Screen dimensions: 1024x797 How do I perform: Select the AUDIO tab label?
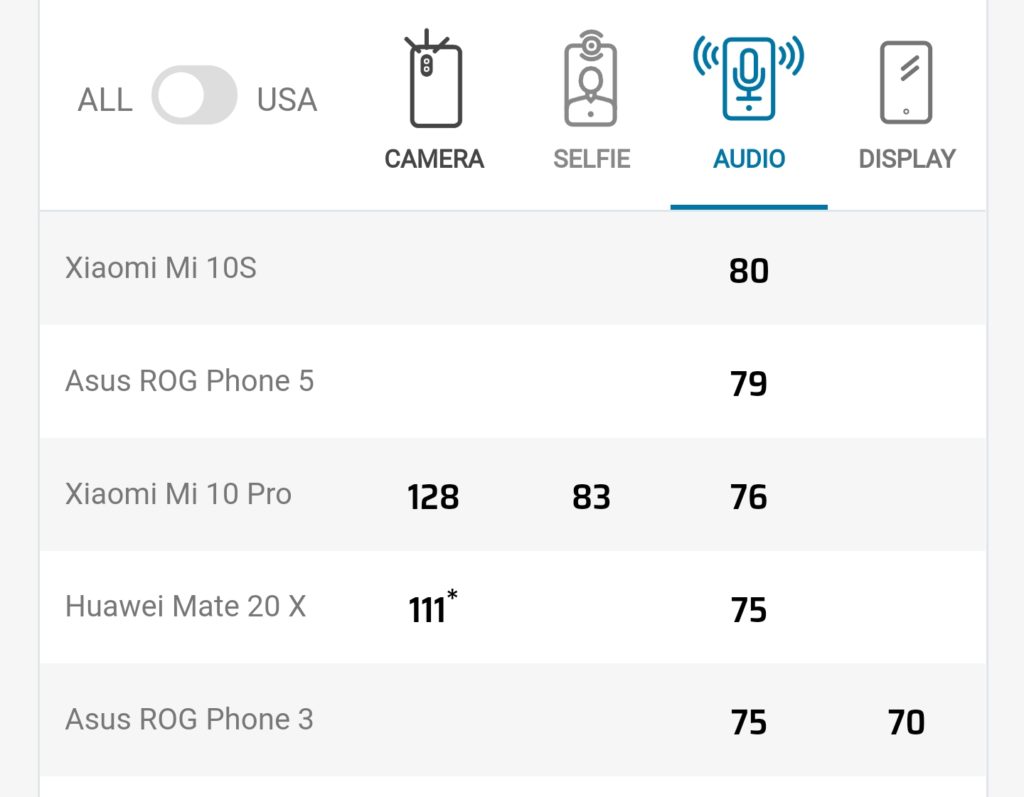(749, 159)
